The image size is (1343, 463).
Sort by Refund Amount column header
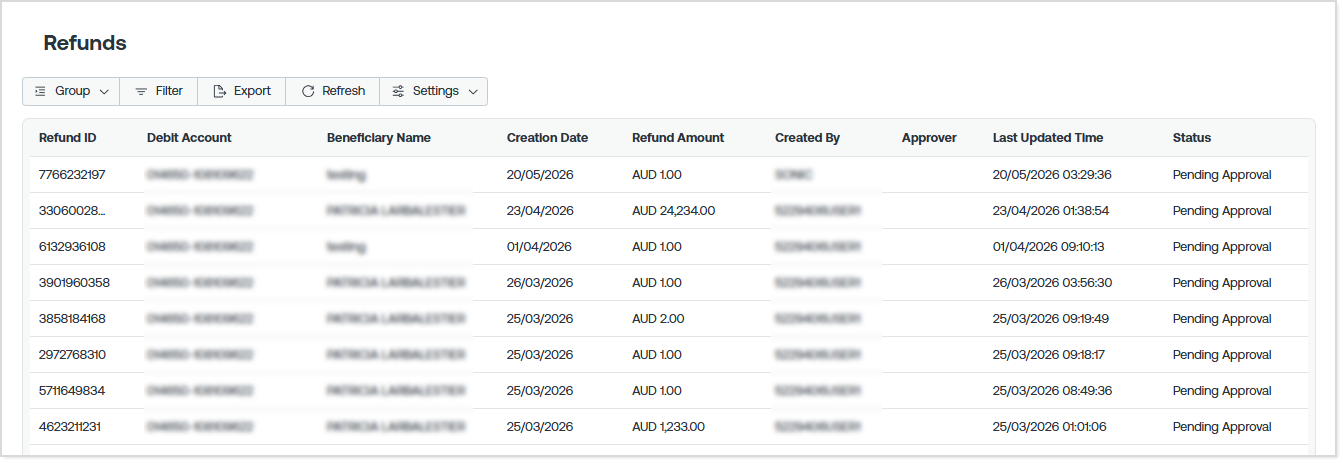click(x=678, y=138)
